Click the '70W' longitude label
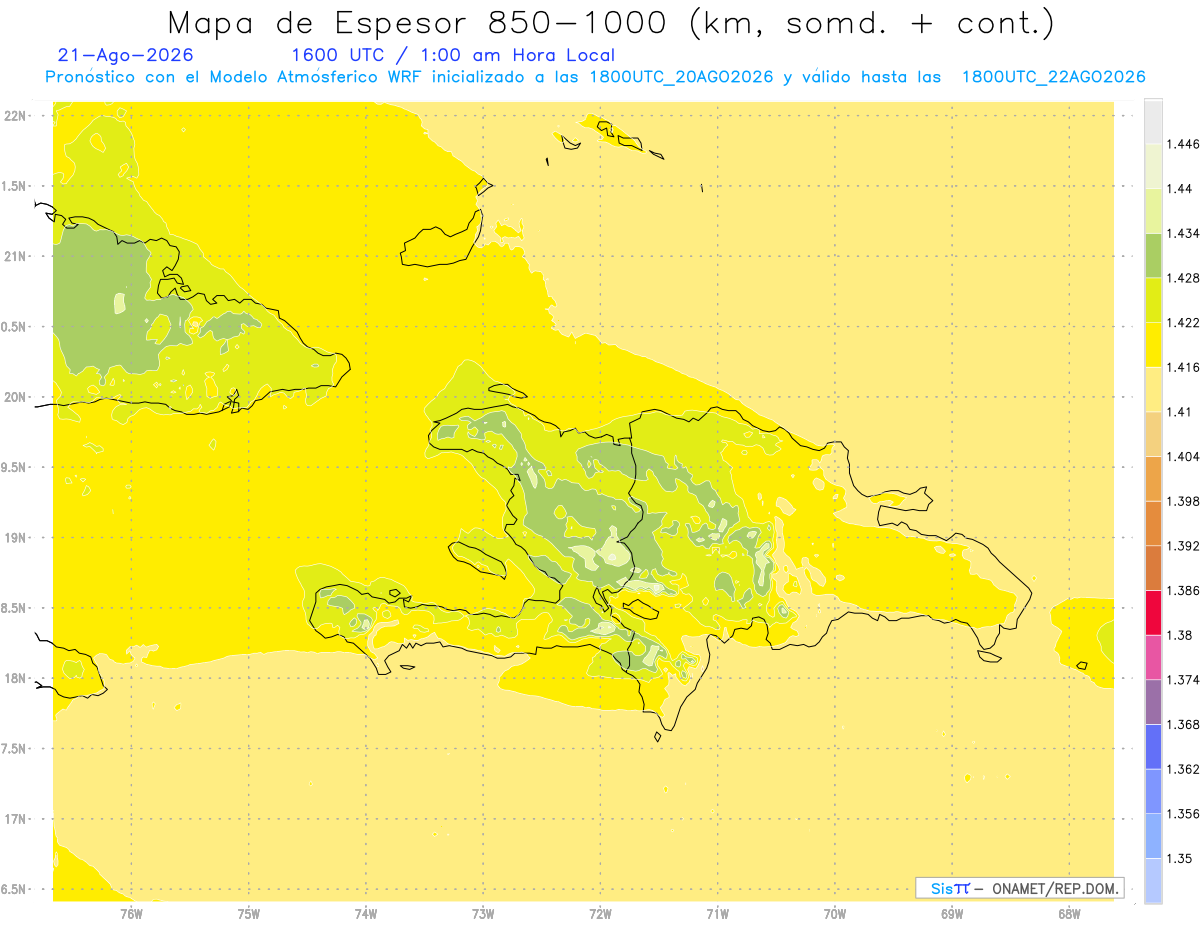This screenshot has height=927, width=1200. pyautogui.click(x=835, y=914)
